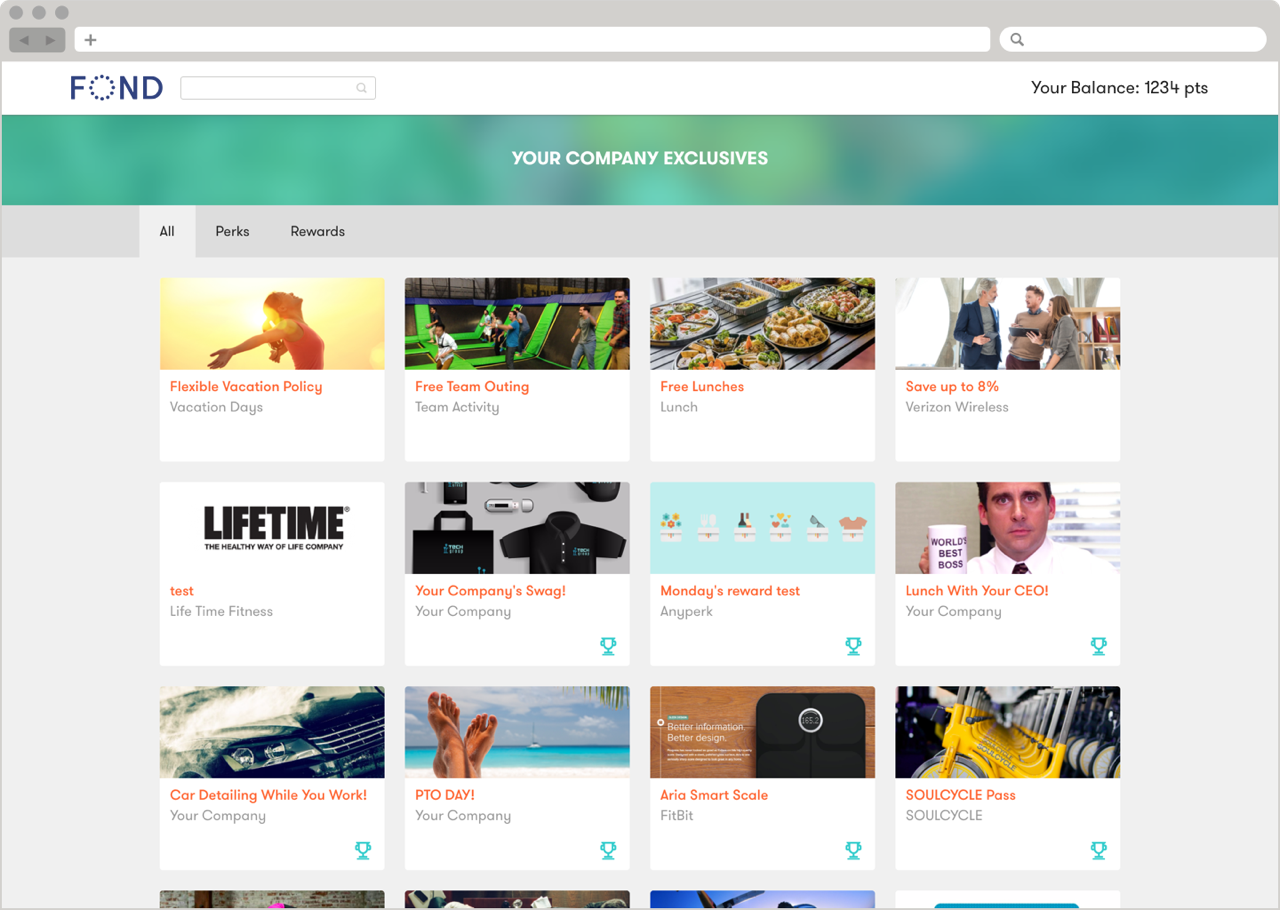Click the FOND logo
The width and height of the screenshot is (1280, 910).
coord(117,88)
